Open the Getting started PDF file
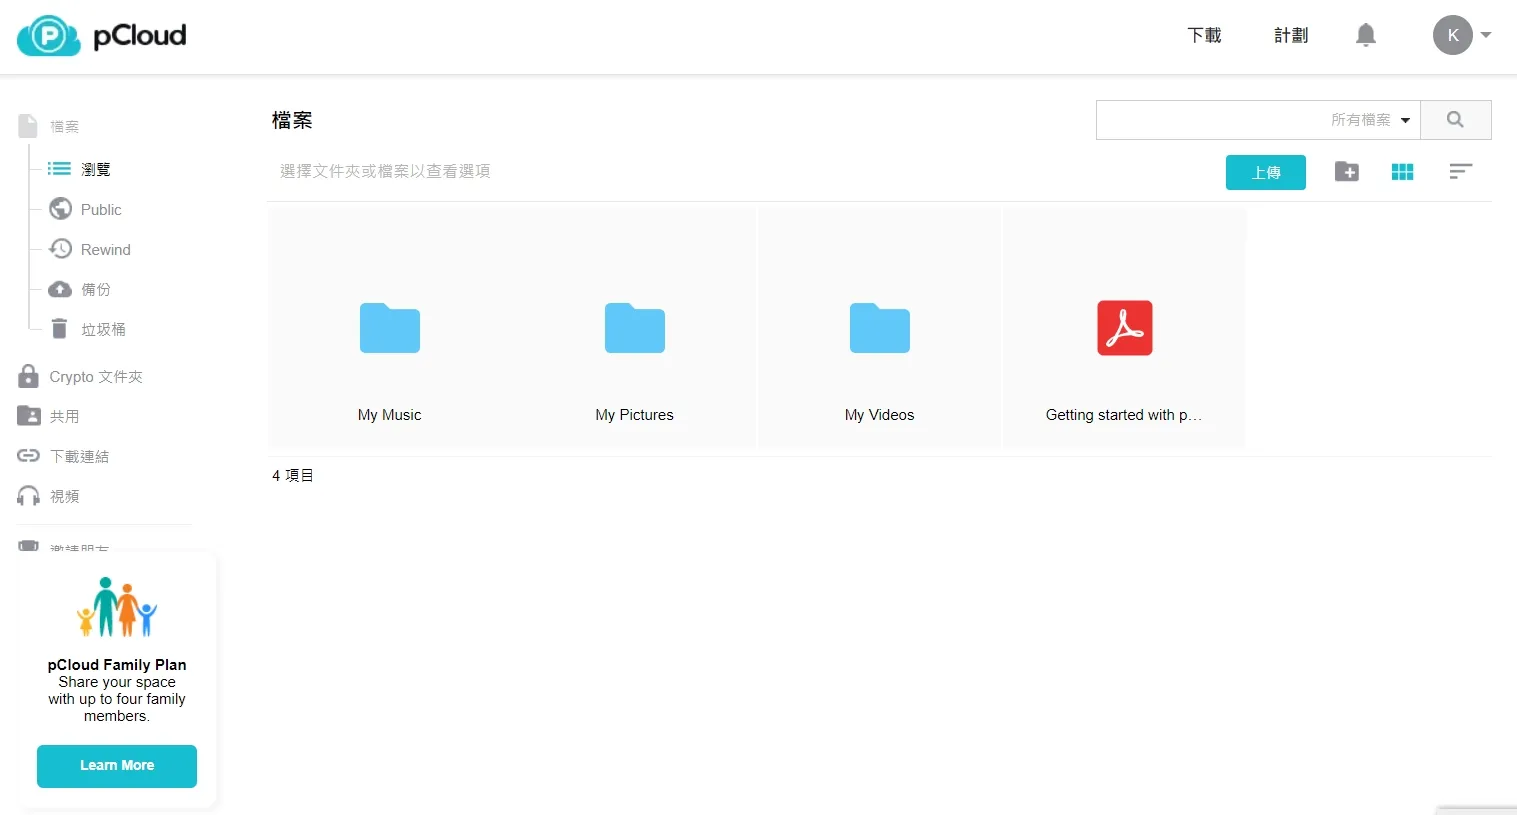Screen dimensions: 1517x815 tap(1125, 328)
